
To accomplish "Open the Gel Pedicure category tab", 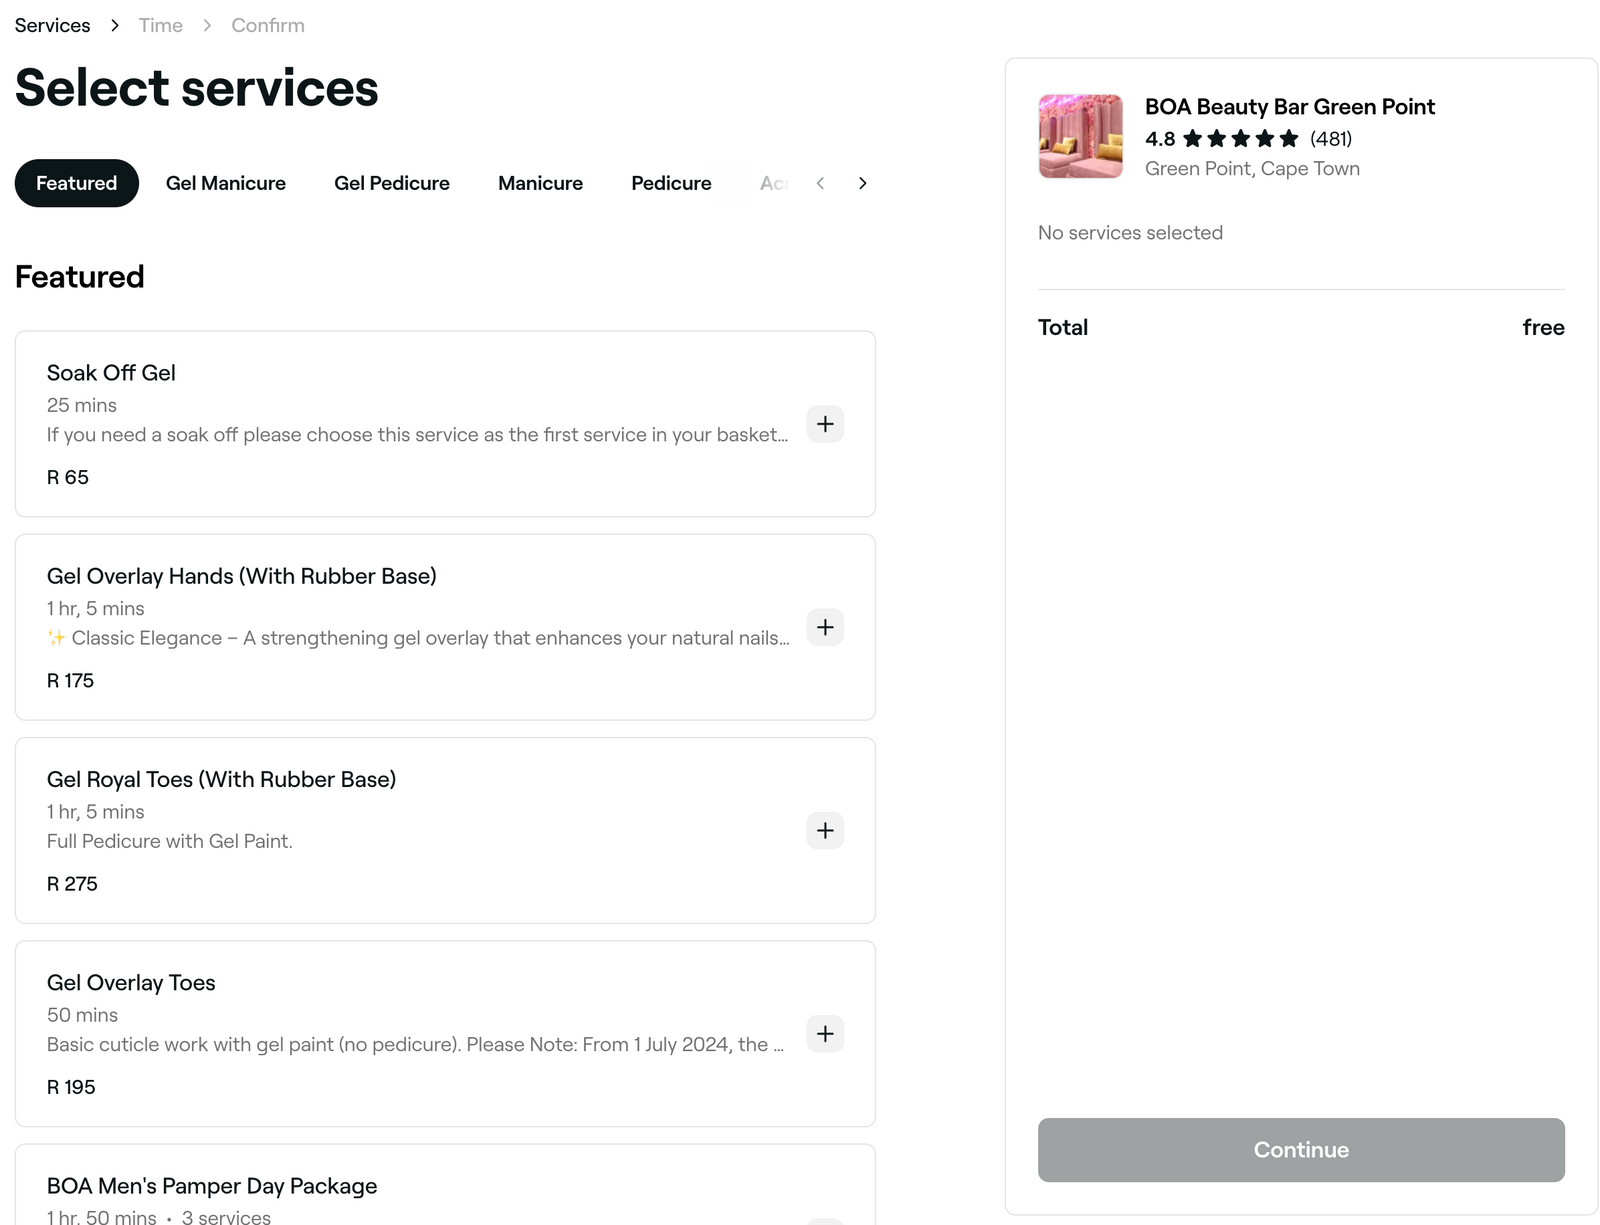I will 392,183.
